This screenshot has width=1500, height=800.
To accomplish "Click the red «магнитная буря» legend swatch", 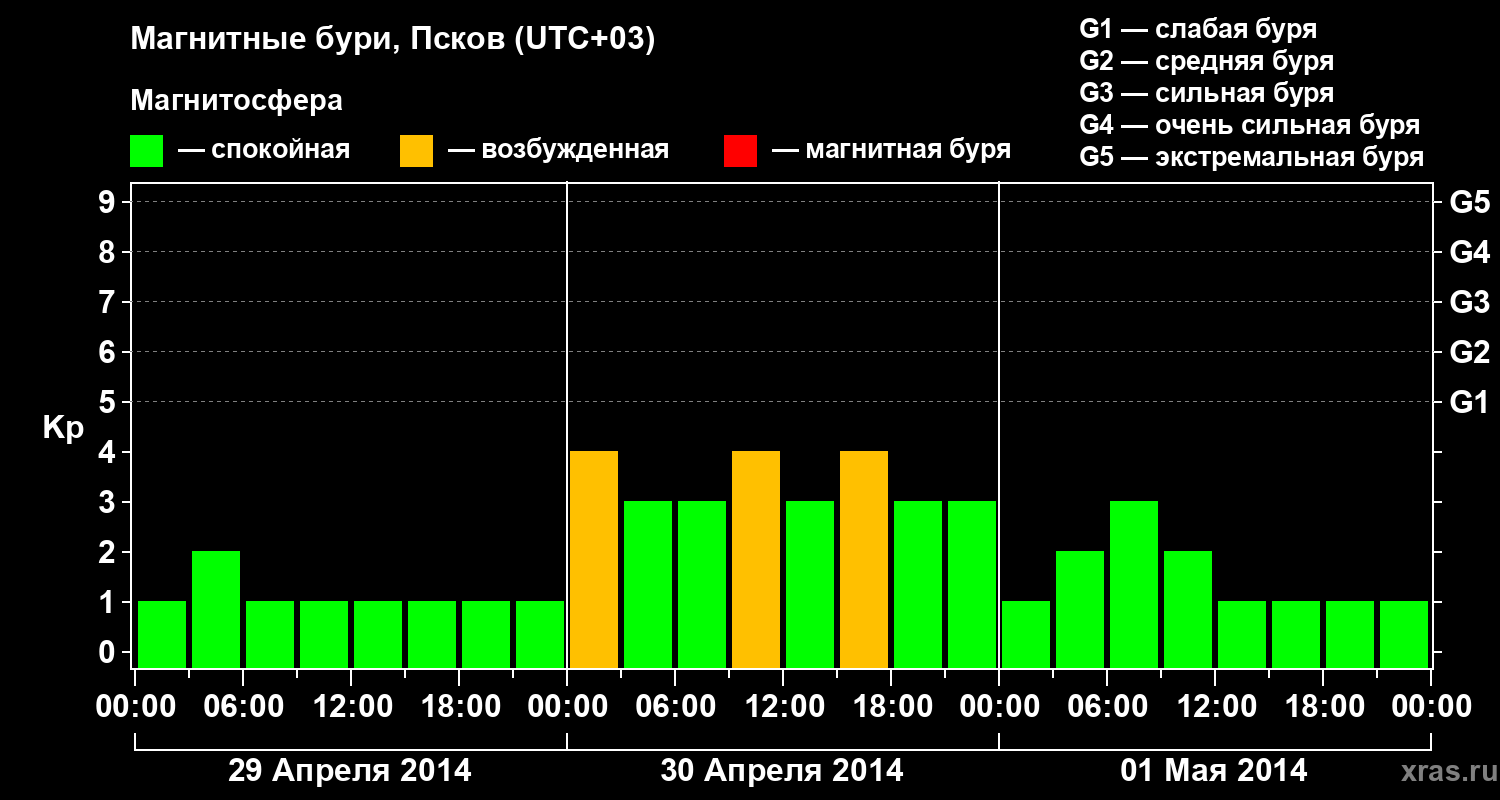I will pos(740,151).
